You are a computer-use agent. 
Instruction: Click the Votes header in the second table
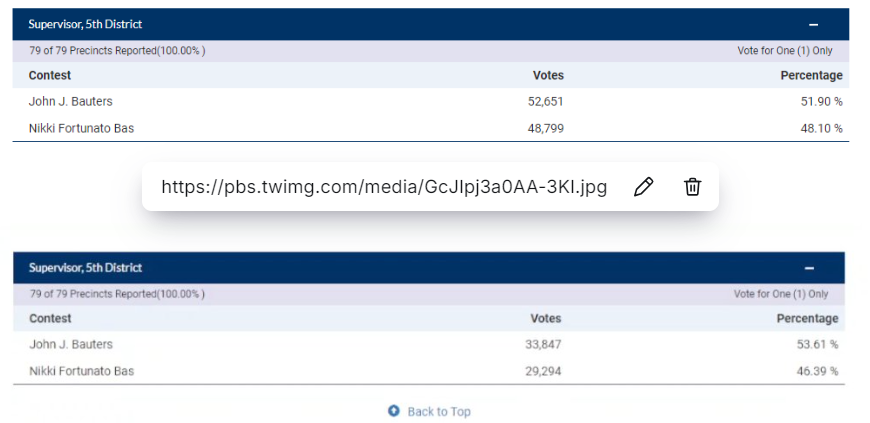pyautogui.click(x=545, y=319)
